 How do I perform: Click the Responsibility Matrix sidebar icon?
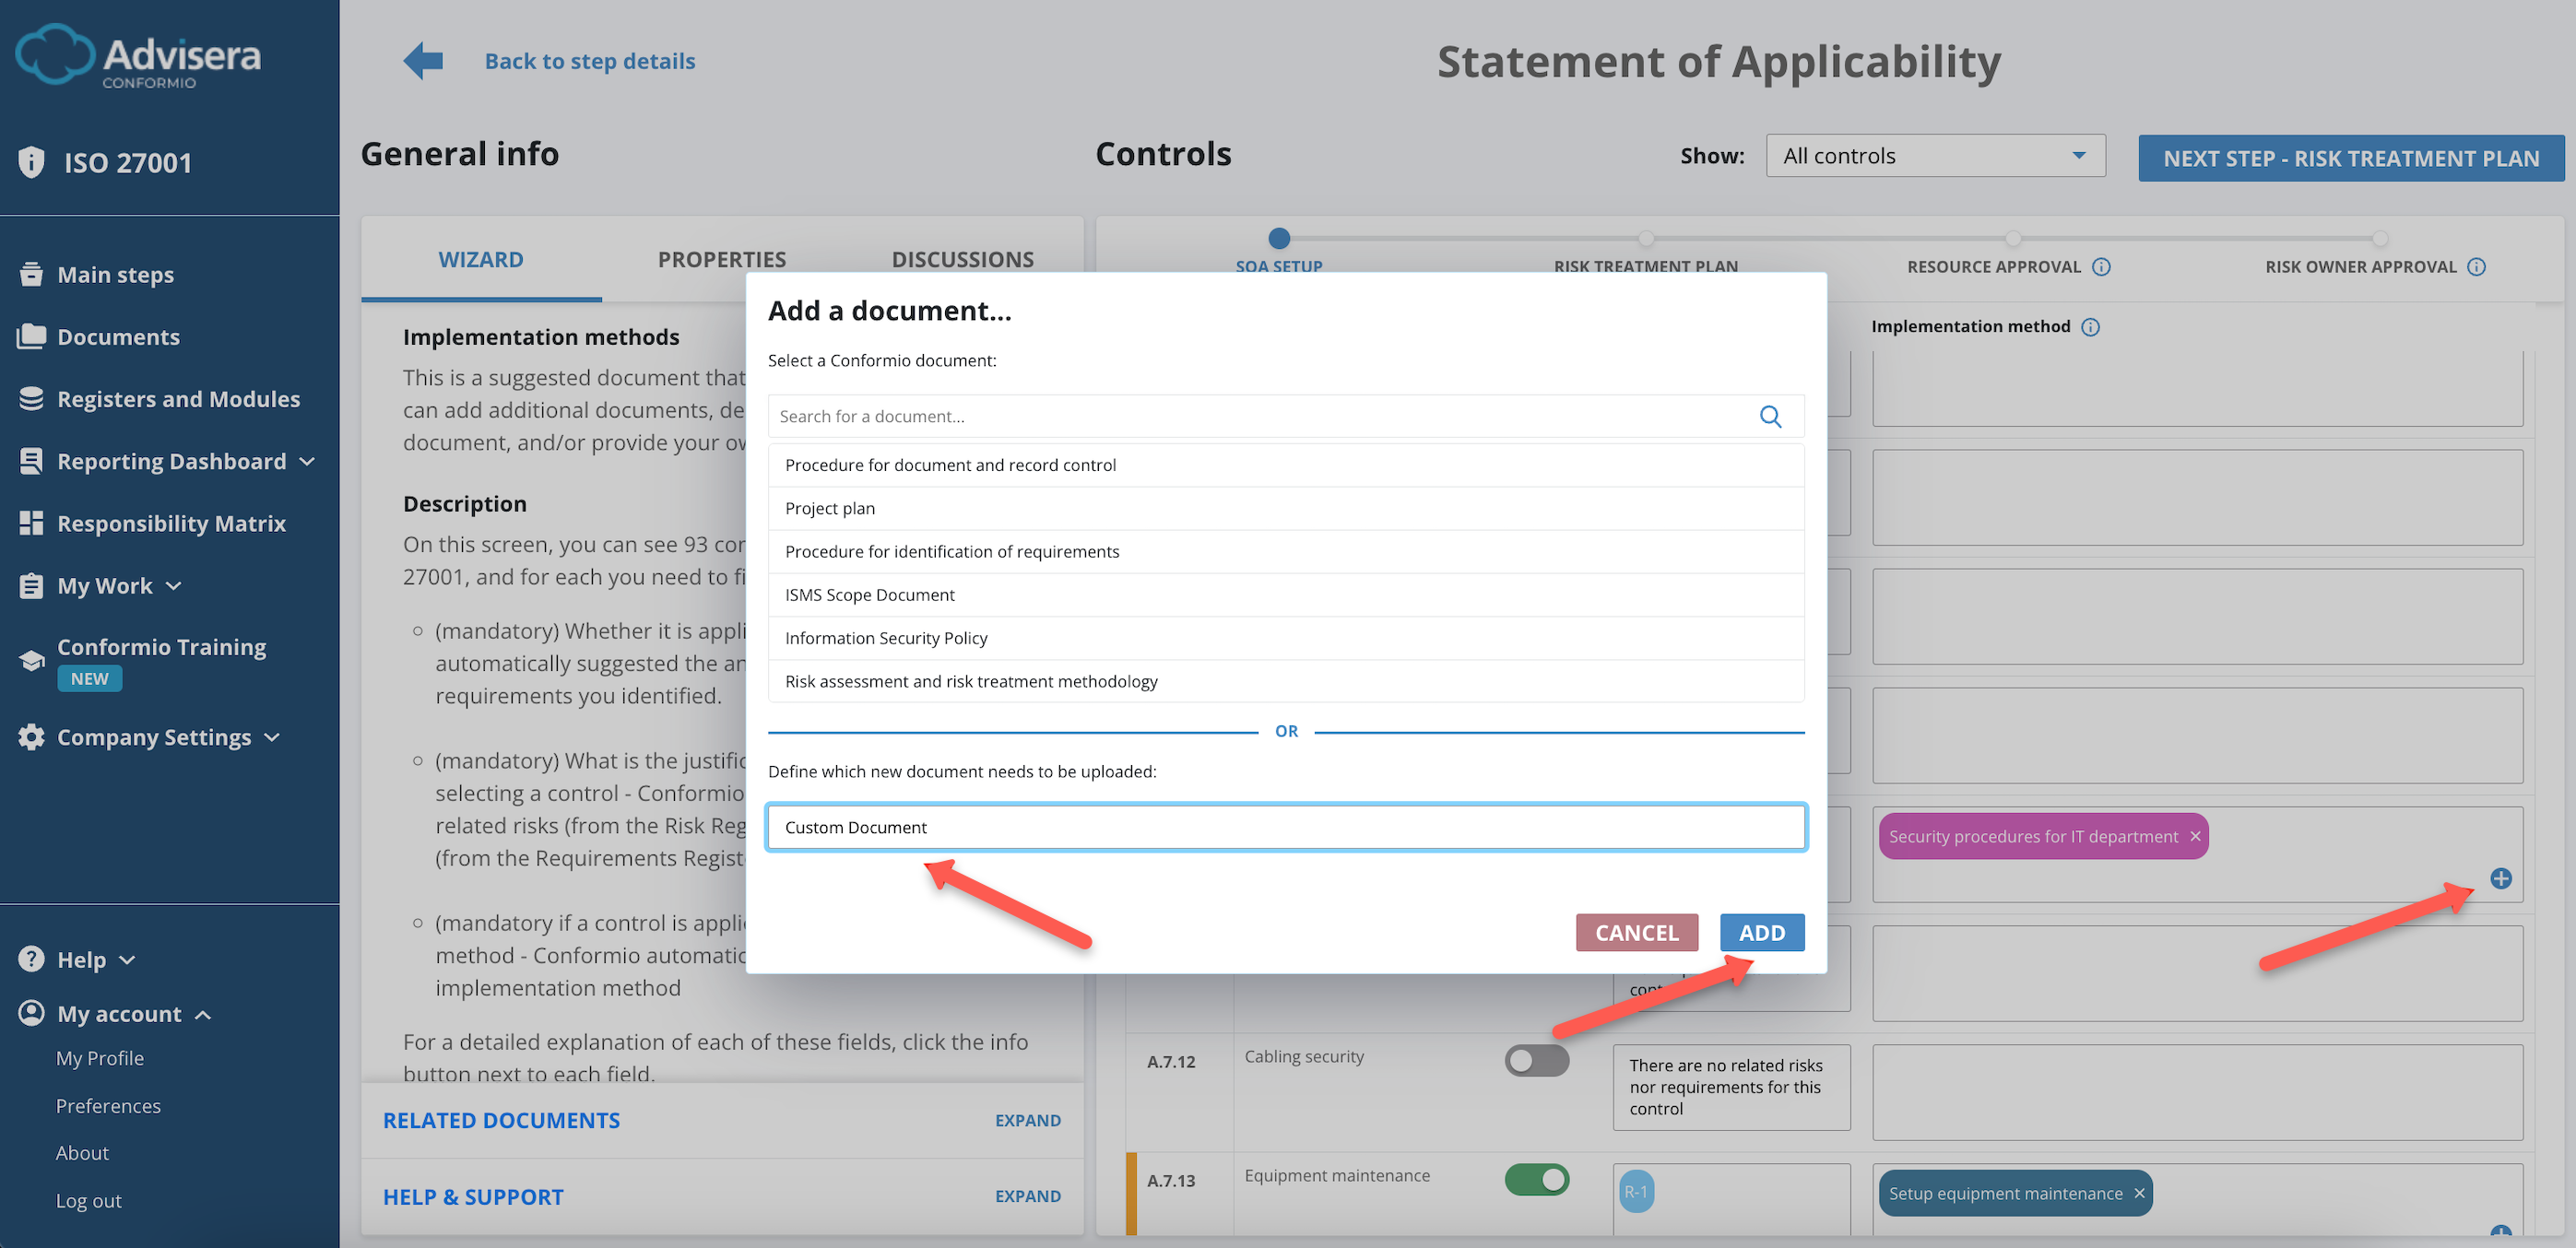[x=31, y=522]
